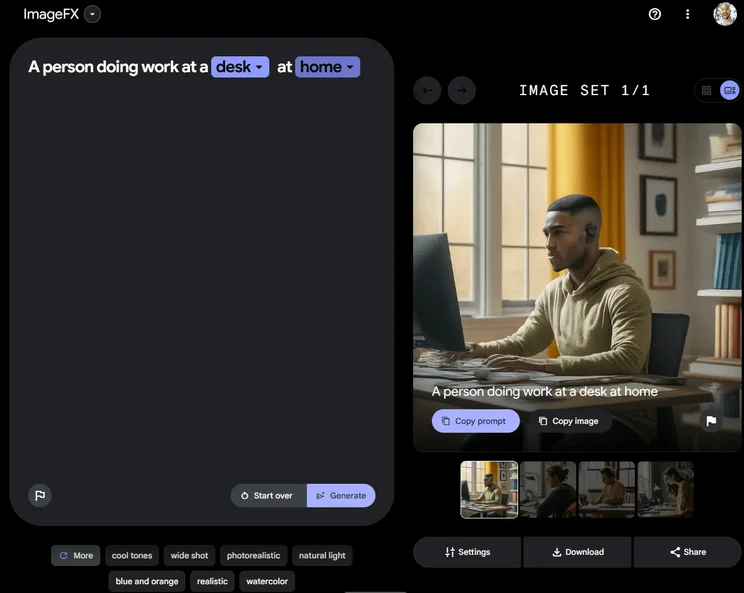Open the user profile avatar
The image size is (744, 593).
pyautogui.click(x=725, y=14)
